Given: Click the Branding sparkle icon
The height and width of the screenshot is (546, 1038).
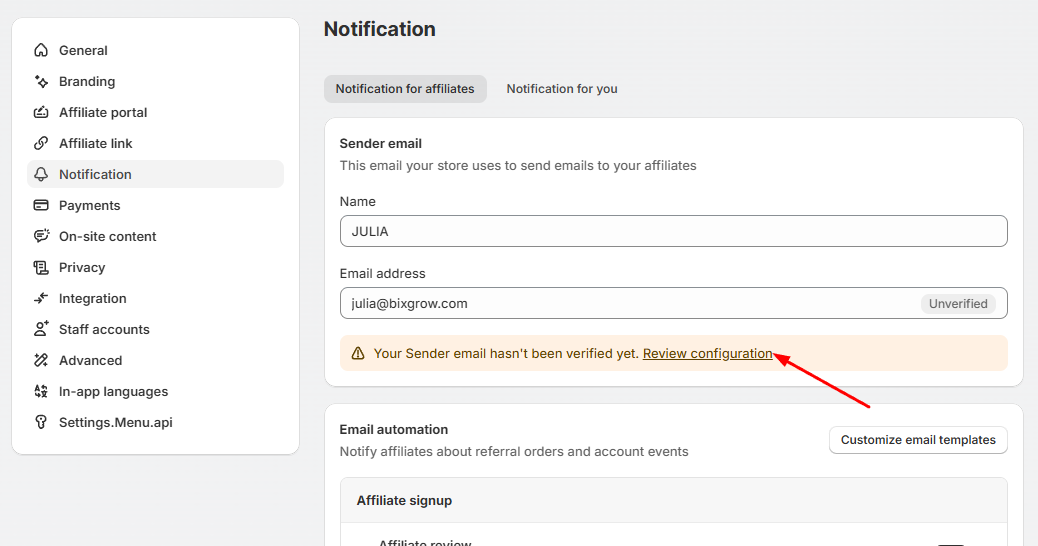Looking at the screenshot, I should 41,81.
